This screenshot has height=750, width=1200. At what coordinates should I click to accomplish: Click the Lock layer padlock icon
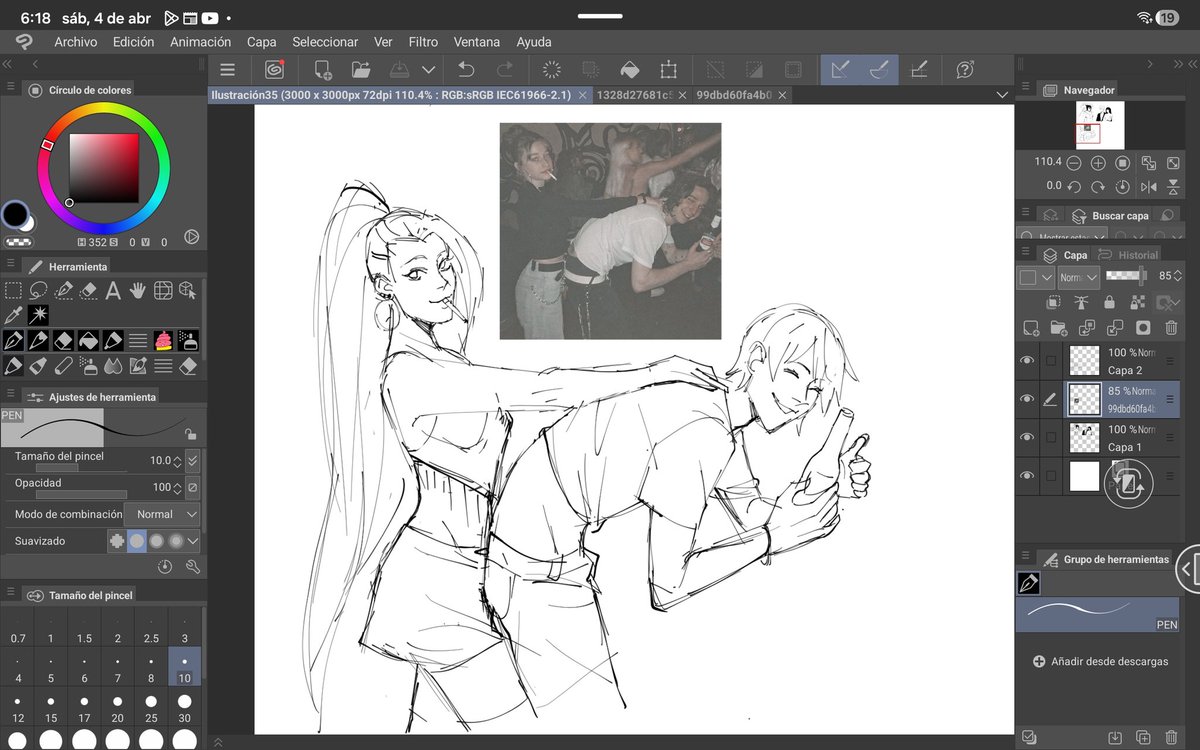pyautogui.click(x=1109, y=302)
